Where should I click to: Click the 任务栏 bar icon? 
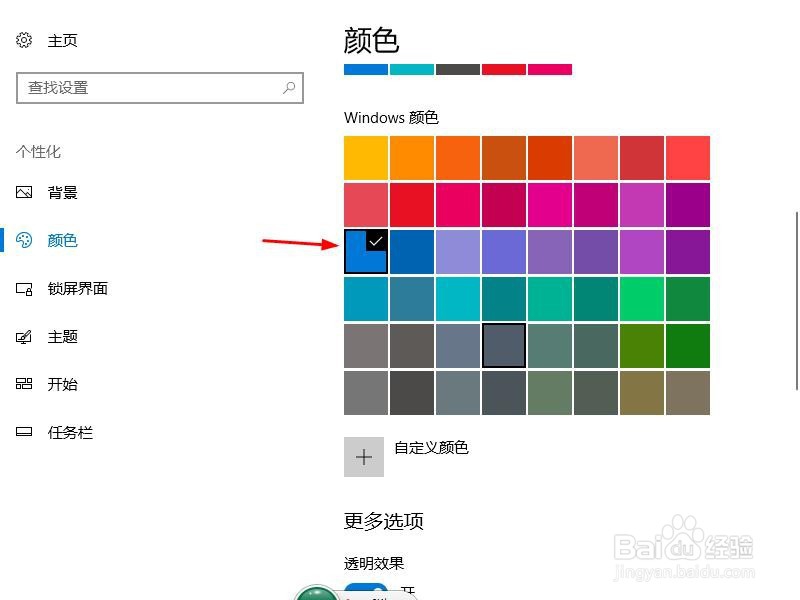tap(23, 432)
